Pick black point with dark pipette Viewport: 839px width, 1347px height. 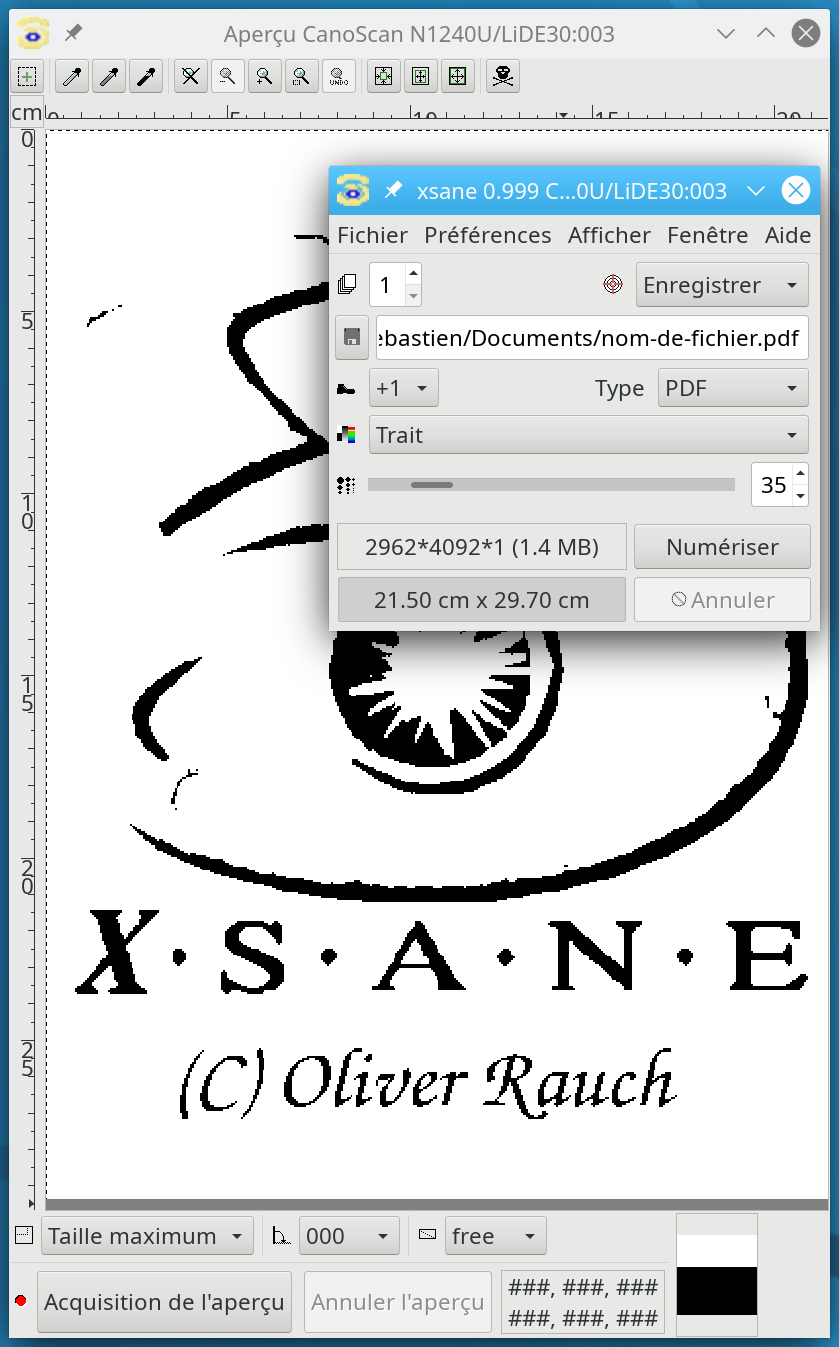click(x=145, y=76)
